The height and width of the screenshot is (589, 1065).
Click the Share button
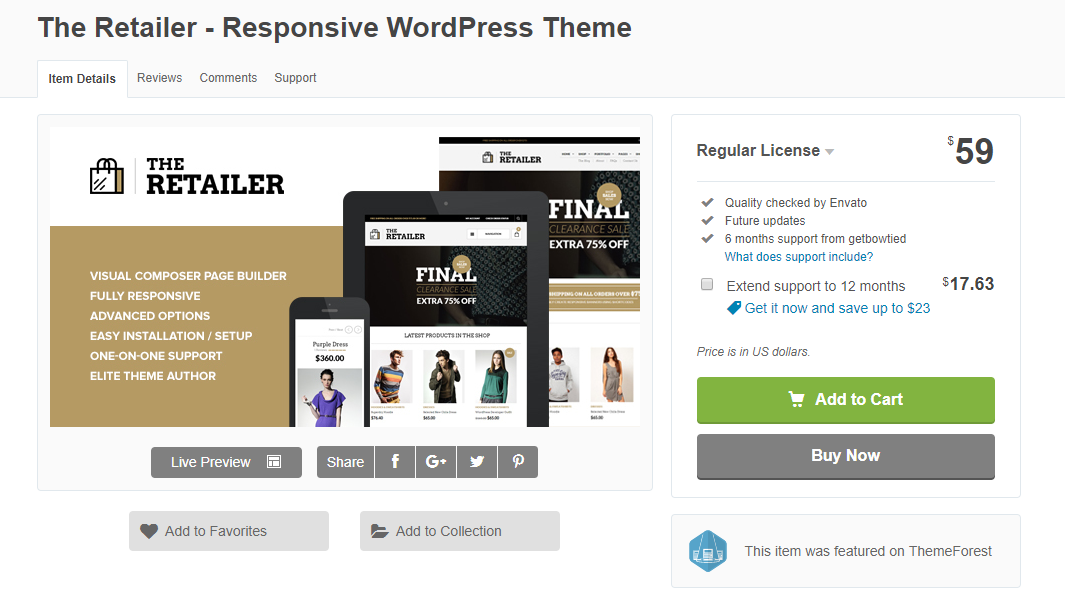(345, 462)
